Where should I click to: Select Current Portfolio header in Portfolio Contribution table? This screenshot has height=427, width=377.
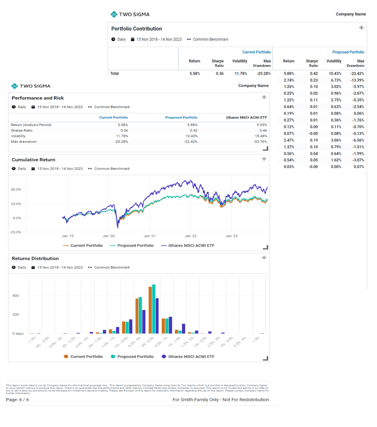pos(256,52)
